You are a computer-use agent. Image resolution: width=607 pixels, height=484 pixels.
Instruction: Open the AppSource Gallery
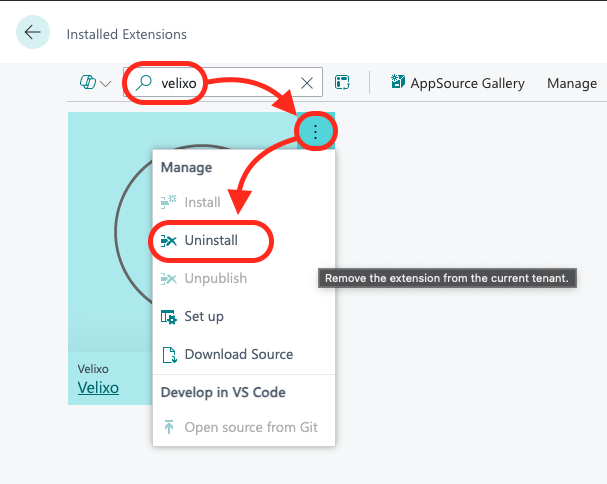pos(457,83)
